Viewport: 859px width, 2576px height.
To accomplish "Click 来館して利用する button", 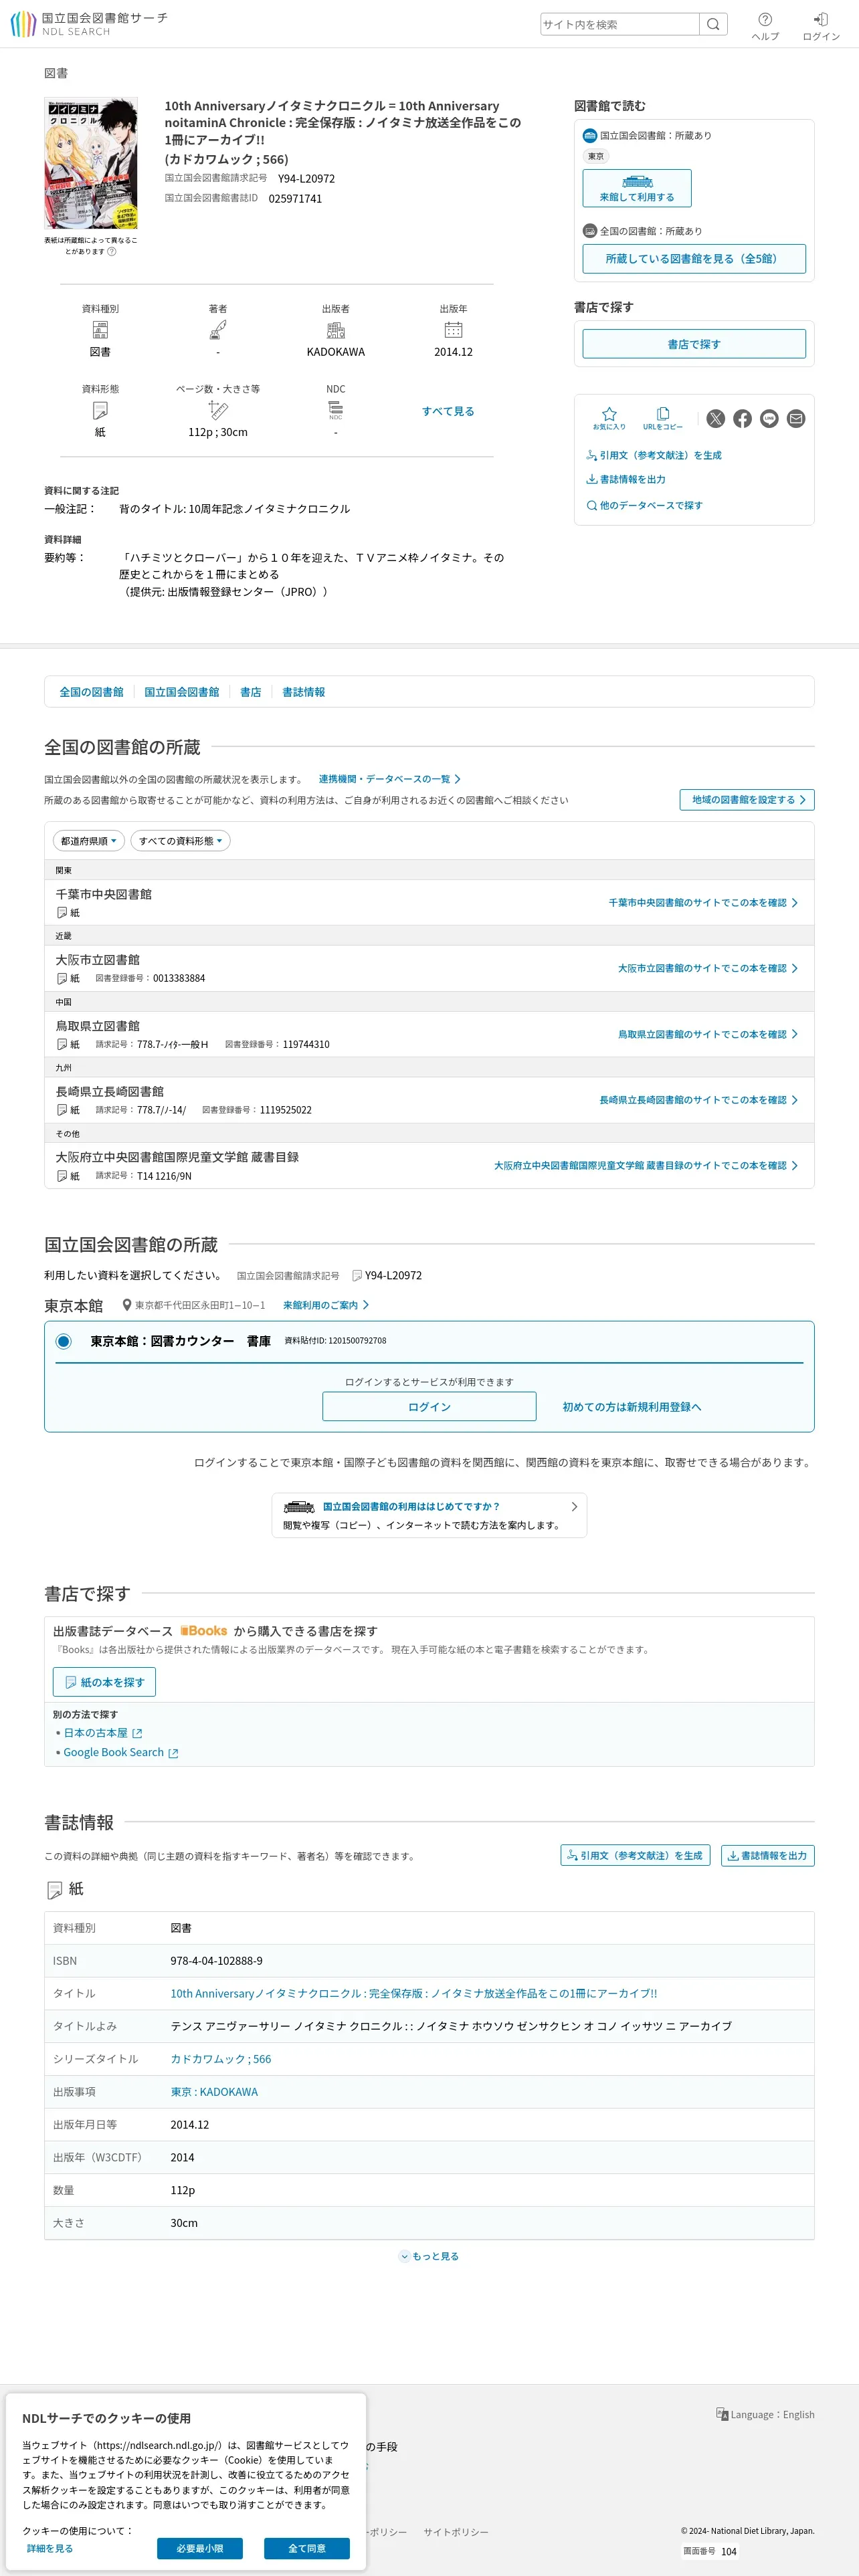I will (x=637, y=189).
